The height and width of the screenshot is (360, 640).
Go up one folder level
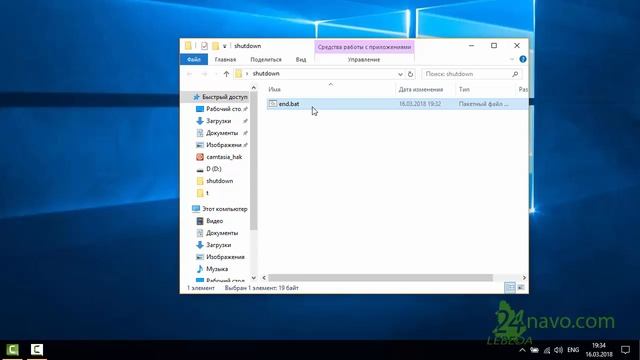(226, 74)
